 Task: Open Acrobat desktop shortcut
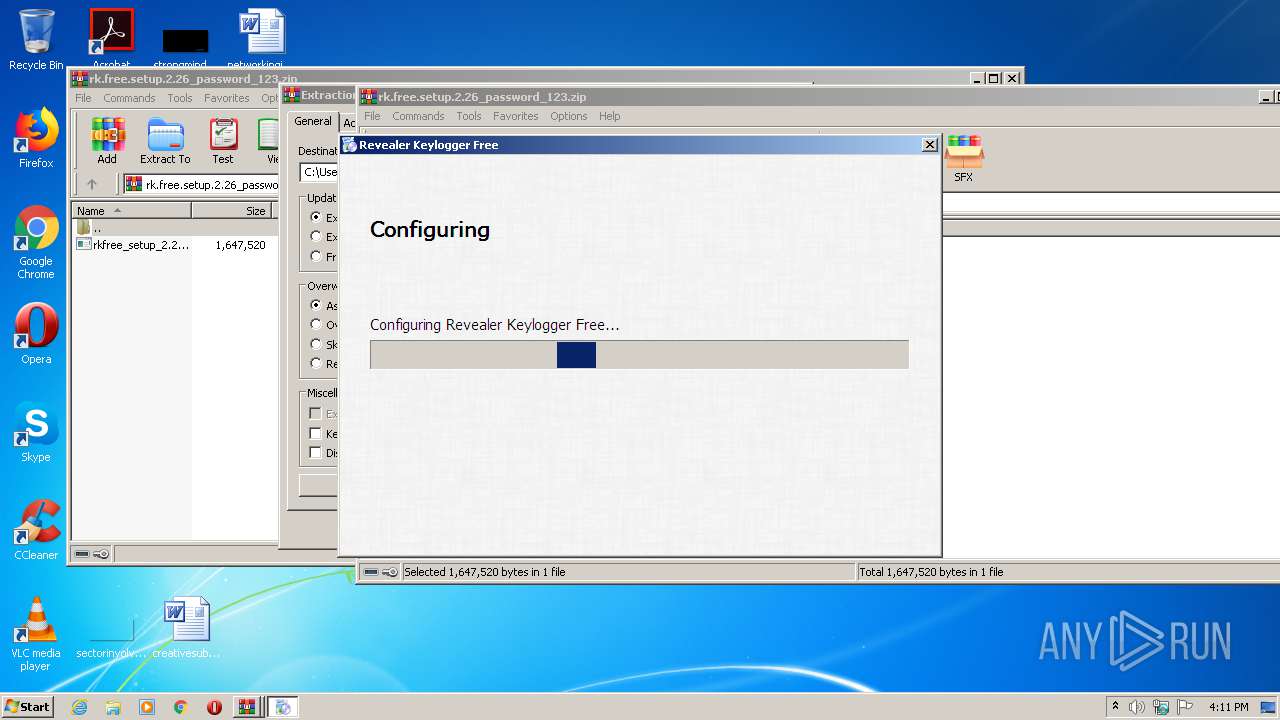(x=111, y=40)
